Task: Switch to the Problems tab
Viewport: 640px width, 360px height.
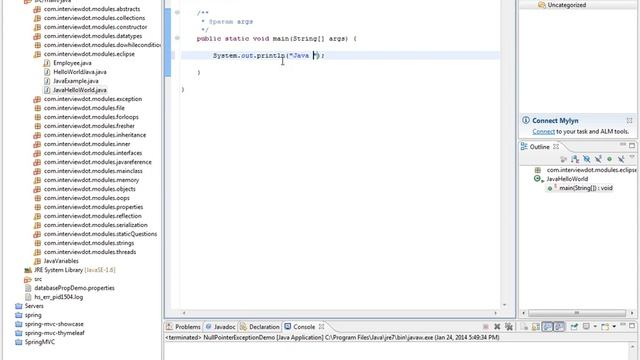Action: click(x=183, y=327)
